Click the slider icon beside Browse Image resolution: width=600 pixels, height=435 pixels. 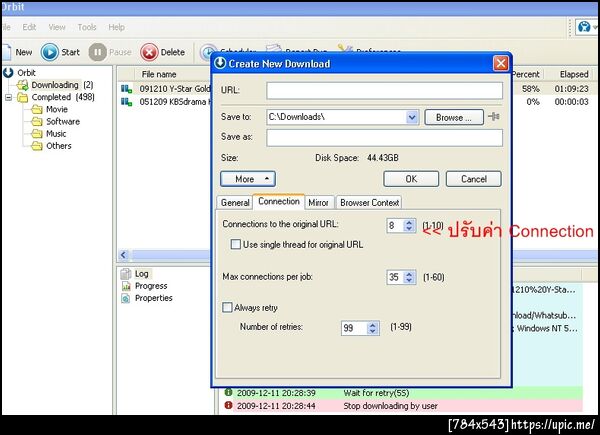494,117
